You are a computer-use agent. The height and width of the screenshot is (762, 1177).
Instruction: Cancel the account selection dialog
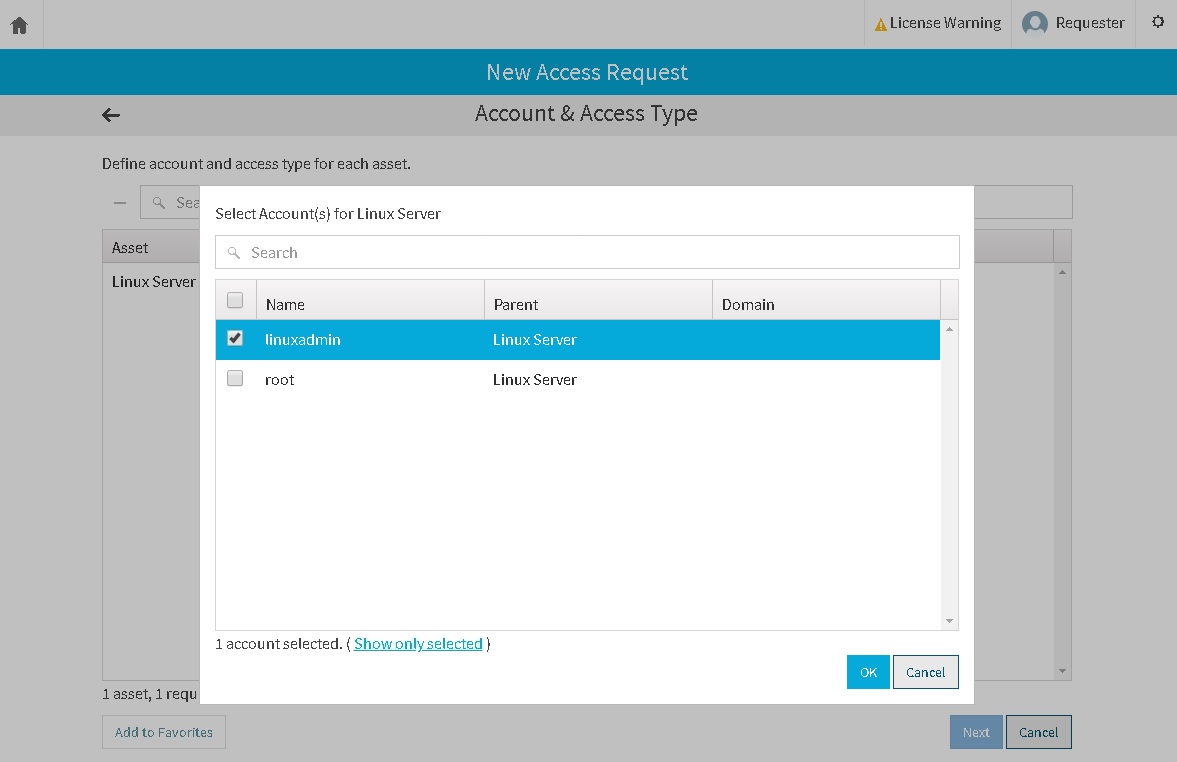[x=925, y=672]
